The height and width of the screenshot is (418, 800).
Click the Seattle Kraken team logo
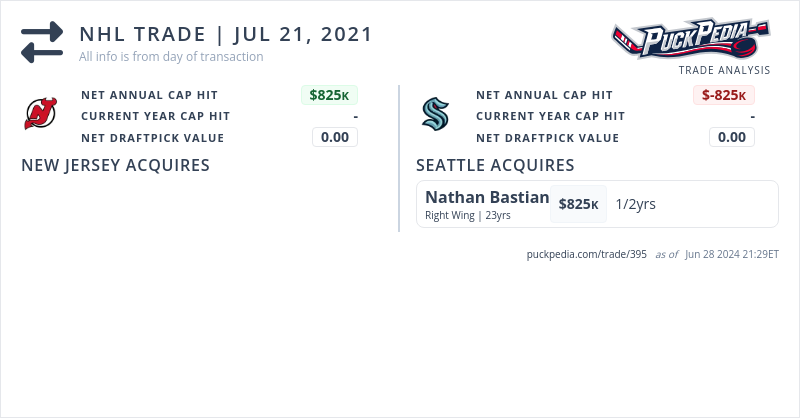pyautogui.click(x=436, y=116)
